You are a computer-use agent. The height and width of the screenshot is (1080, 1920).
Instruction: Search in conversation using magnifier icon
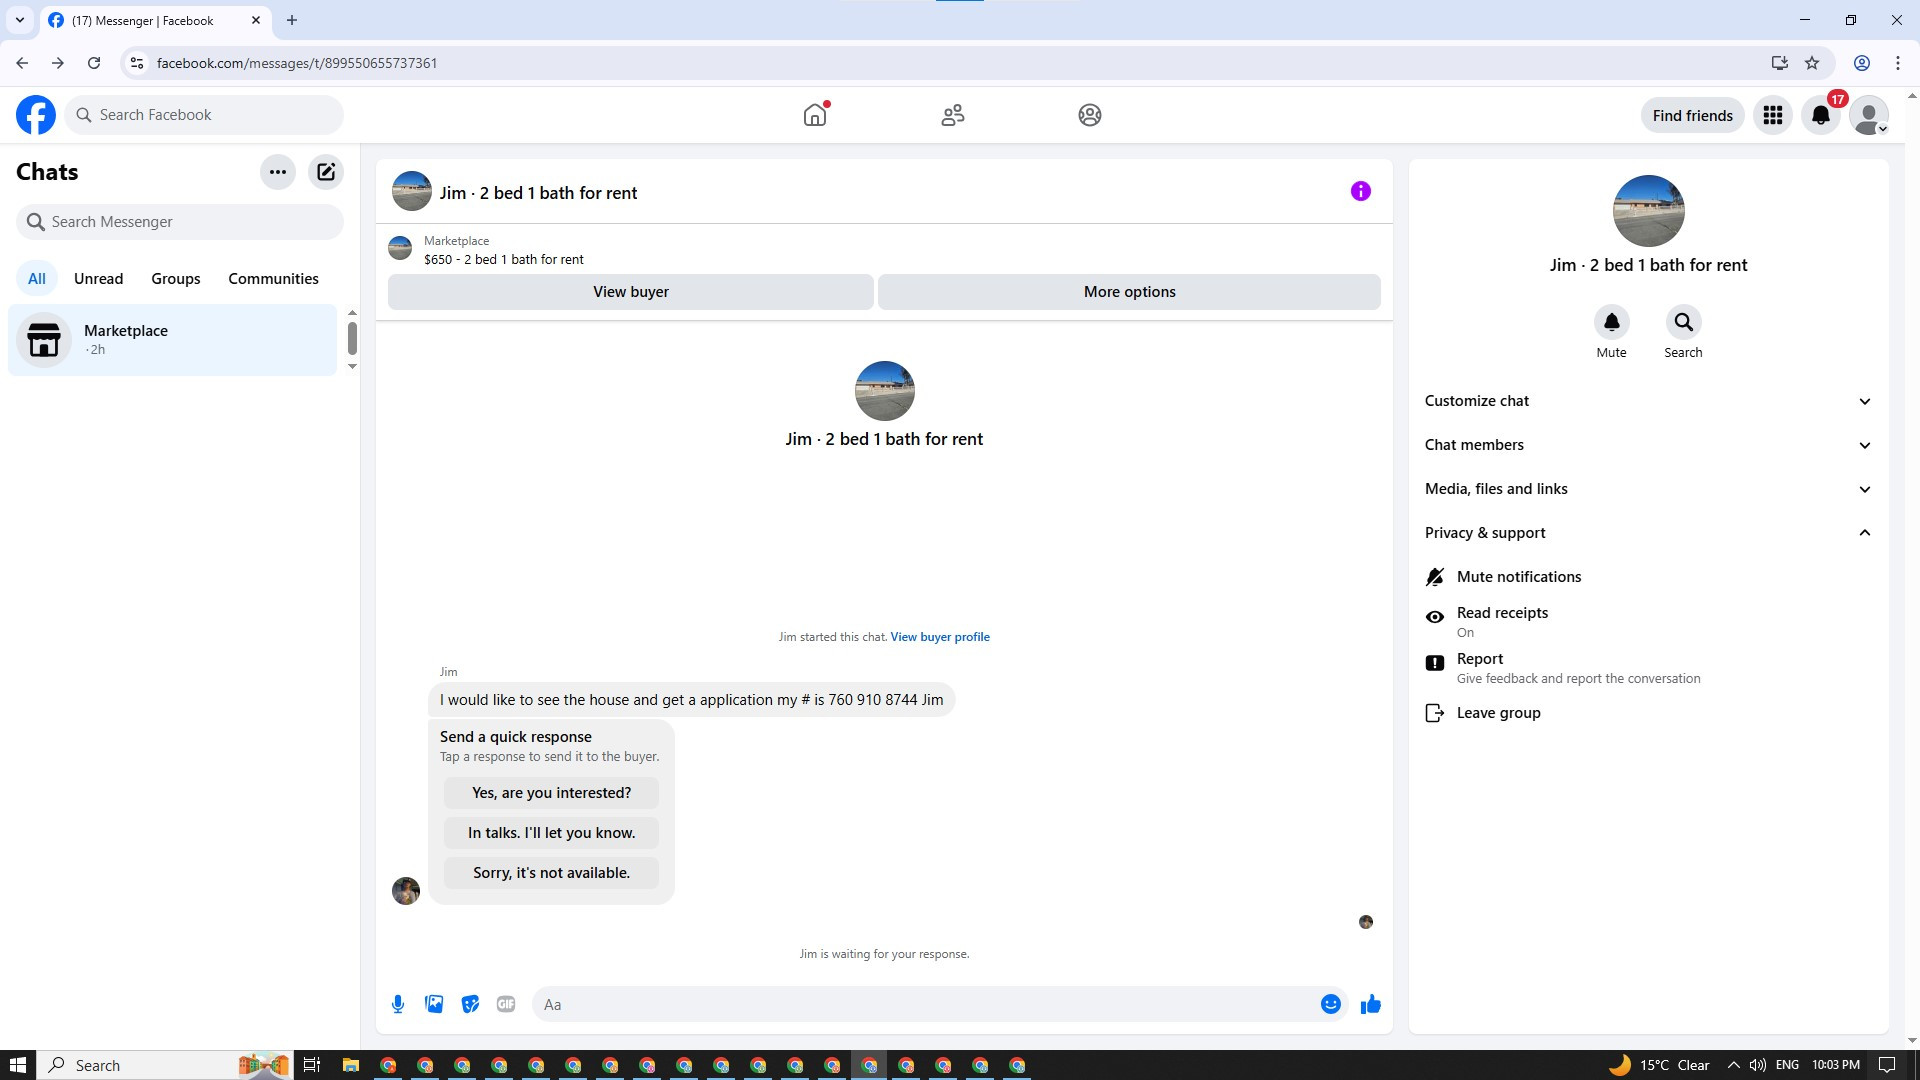tap(1684, 322)
